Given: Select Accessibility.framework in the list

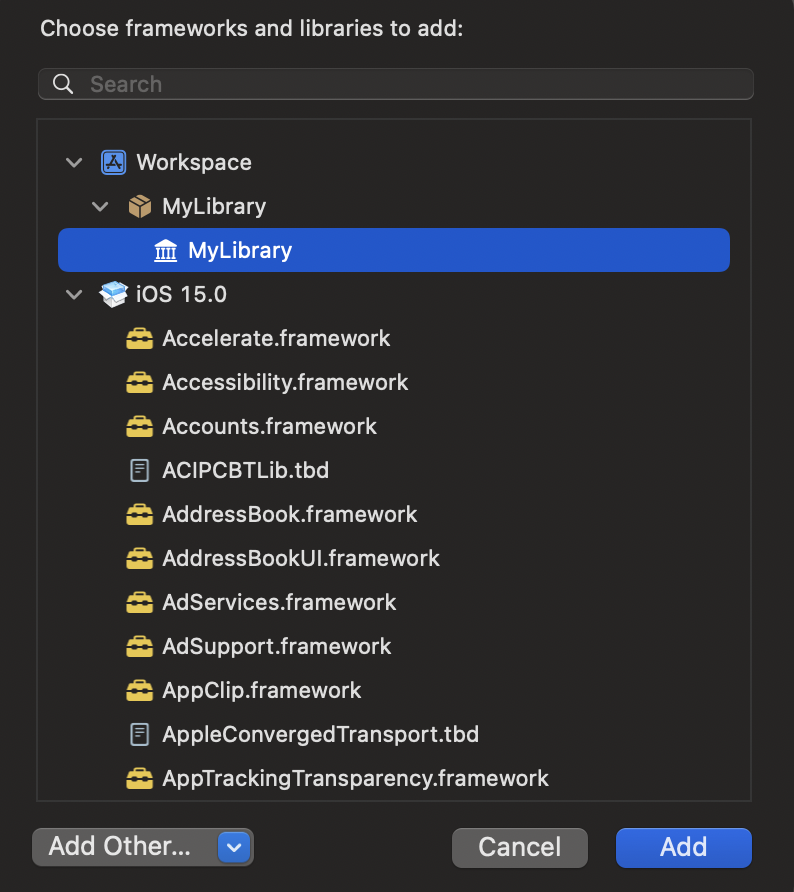Looking at the screenshot, I should [285, 382].
